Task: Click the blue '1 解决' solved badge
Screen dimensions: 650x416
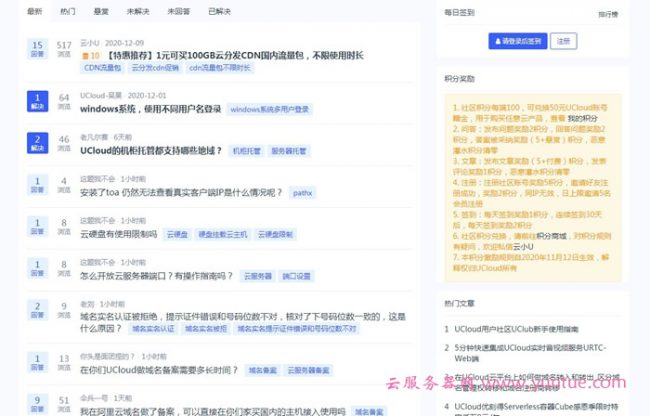Action: 37,102
